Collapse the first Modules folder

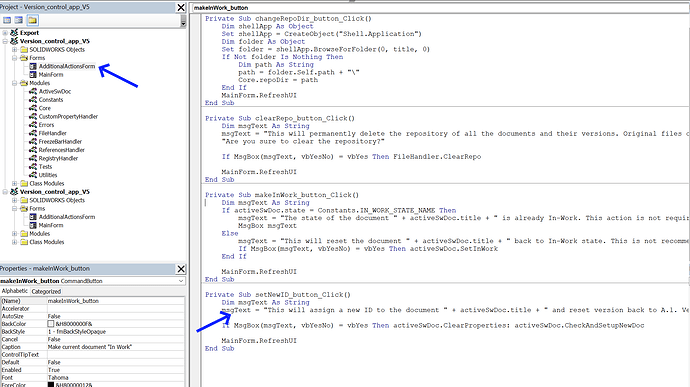click(x=15, y=83)
